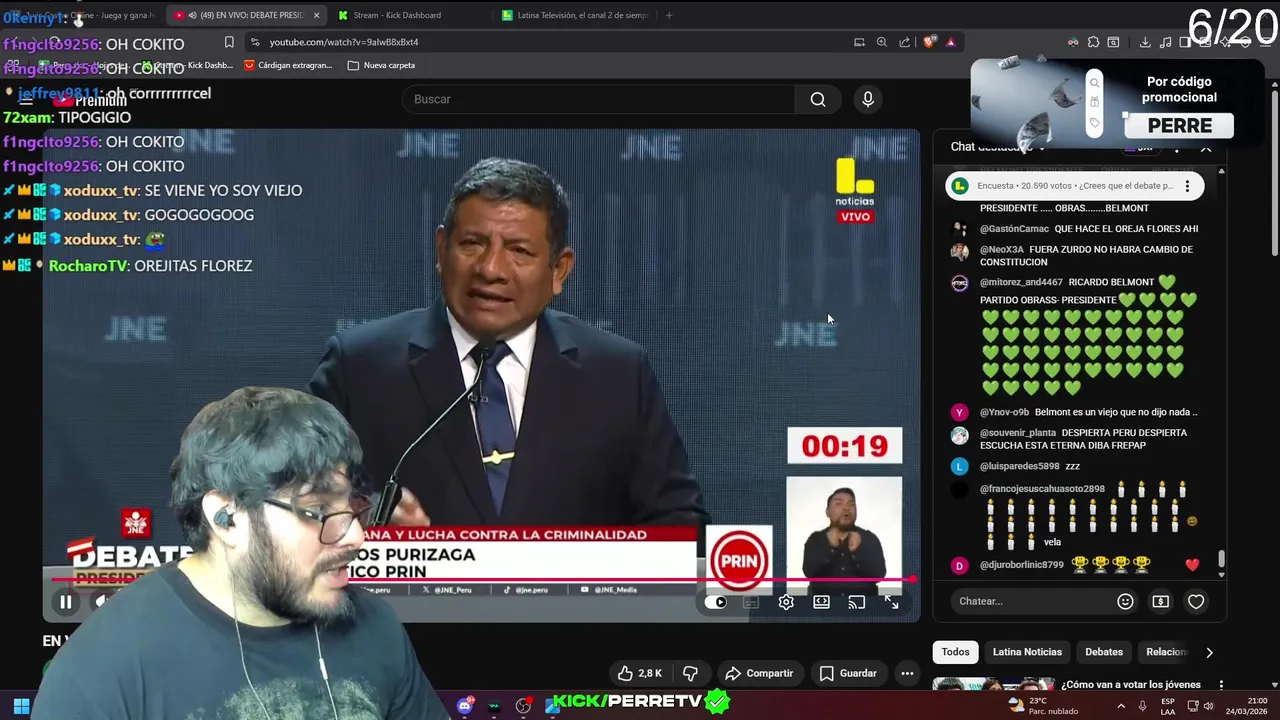The height and width of the screenshot is (720, 1280).
Task: Open more actions menu below video
Action: [x=907, y=673]
